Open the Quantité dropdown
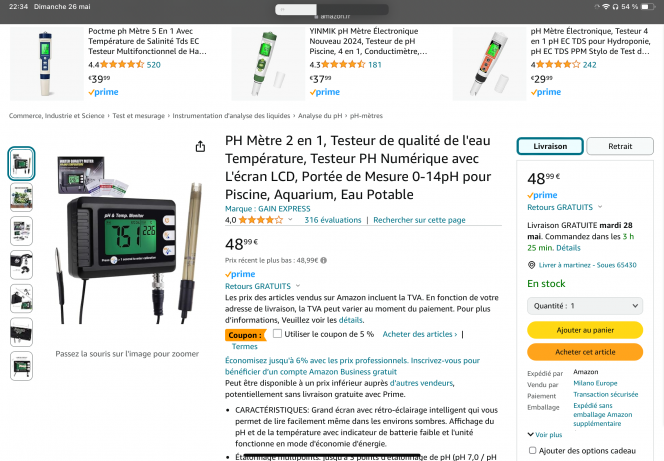Screen dimensions: 664x461 (x=585, y=306)
